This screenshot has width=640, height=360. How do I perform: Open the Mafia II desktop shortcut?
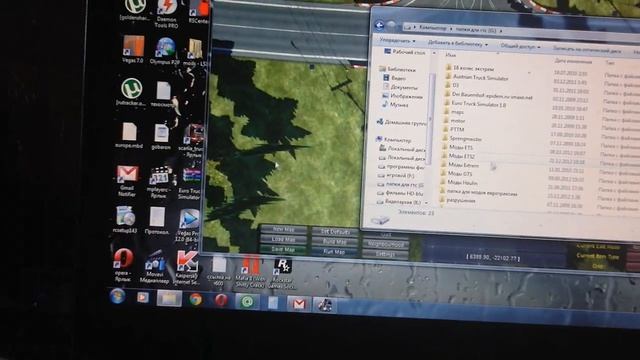(x=250, y=272)
